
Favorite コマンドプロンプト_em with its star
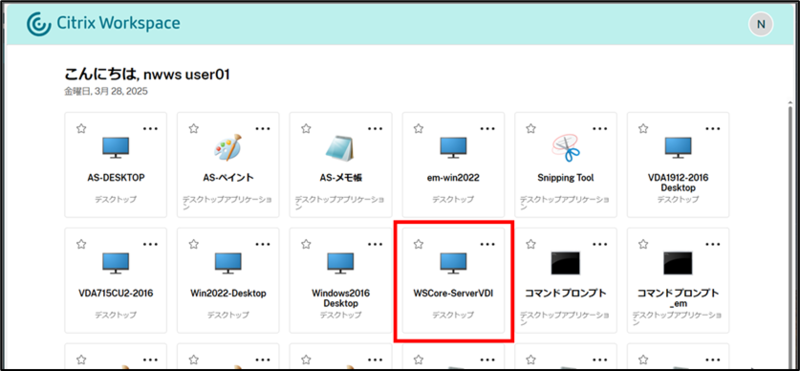[644, 244]
